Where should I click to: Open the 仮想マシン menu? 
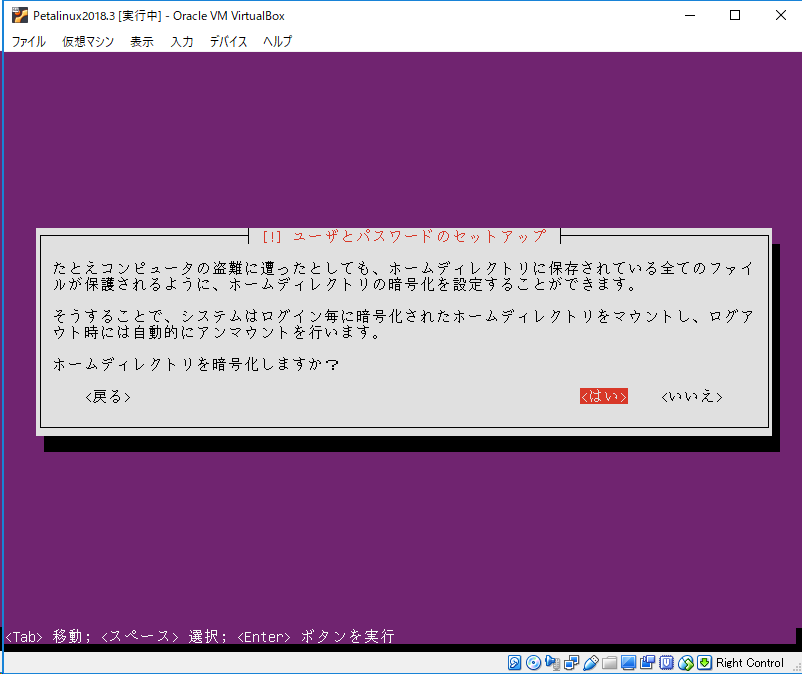tap(87, 41)
